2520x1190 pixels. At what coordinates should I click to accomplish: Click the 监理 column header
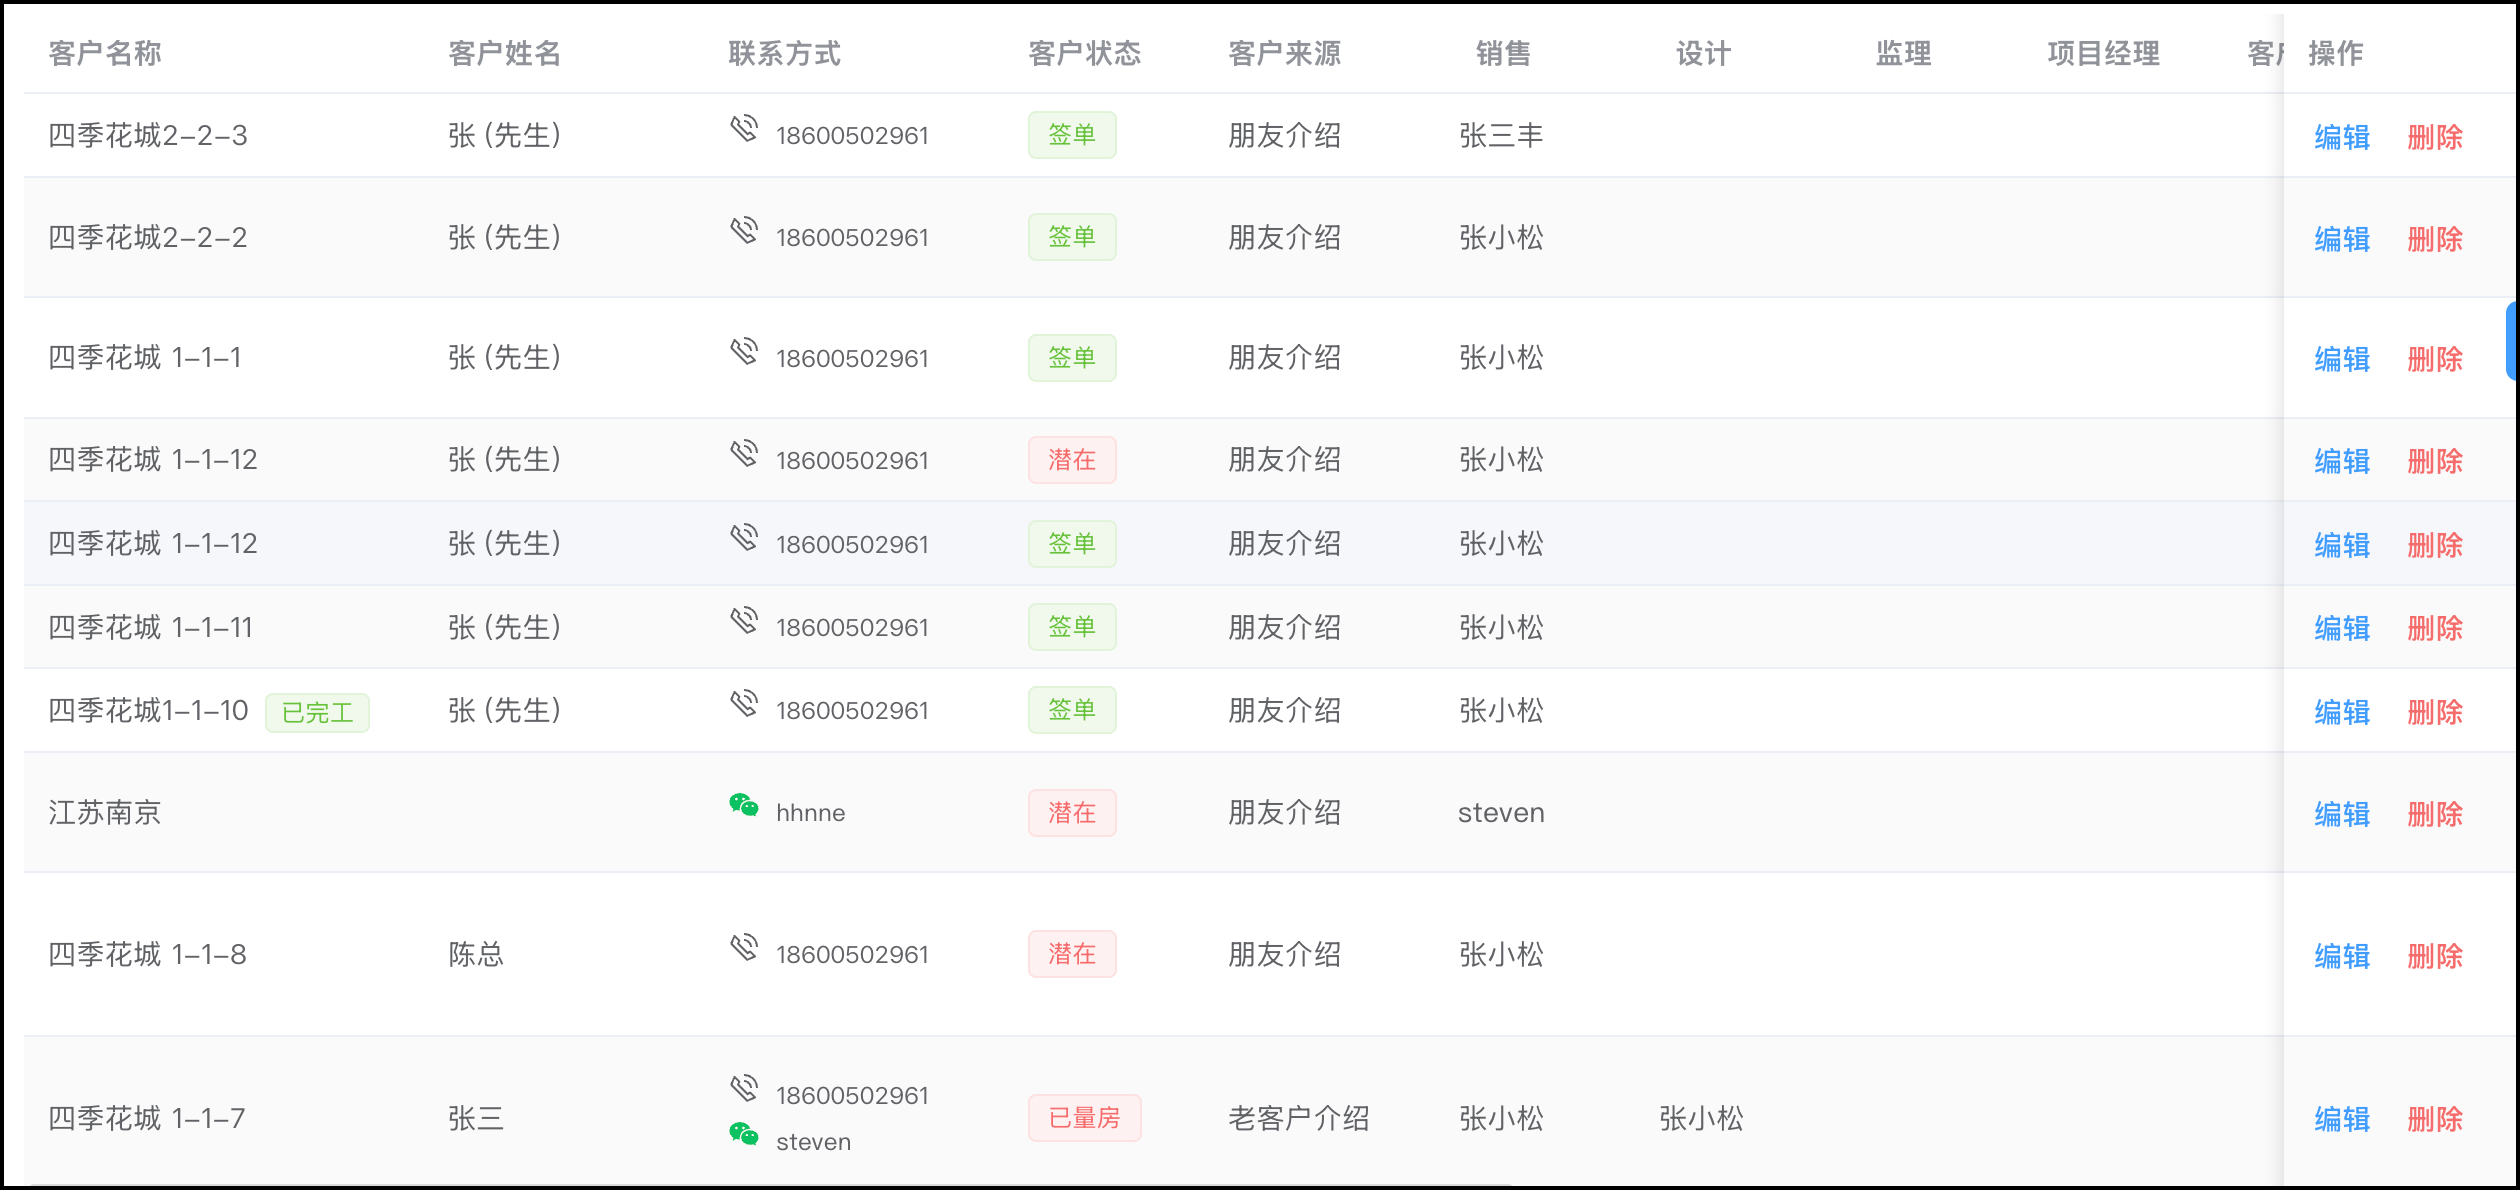[1904, 53]
